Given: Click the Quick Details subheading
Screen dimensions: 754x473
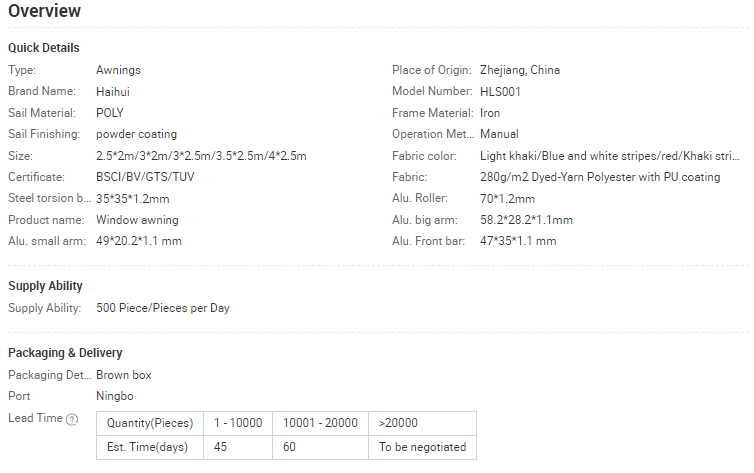Looking at the screenshot, I should 44,48.
